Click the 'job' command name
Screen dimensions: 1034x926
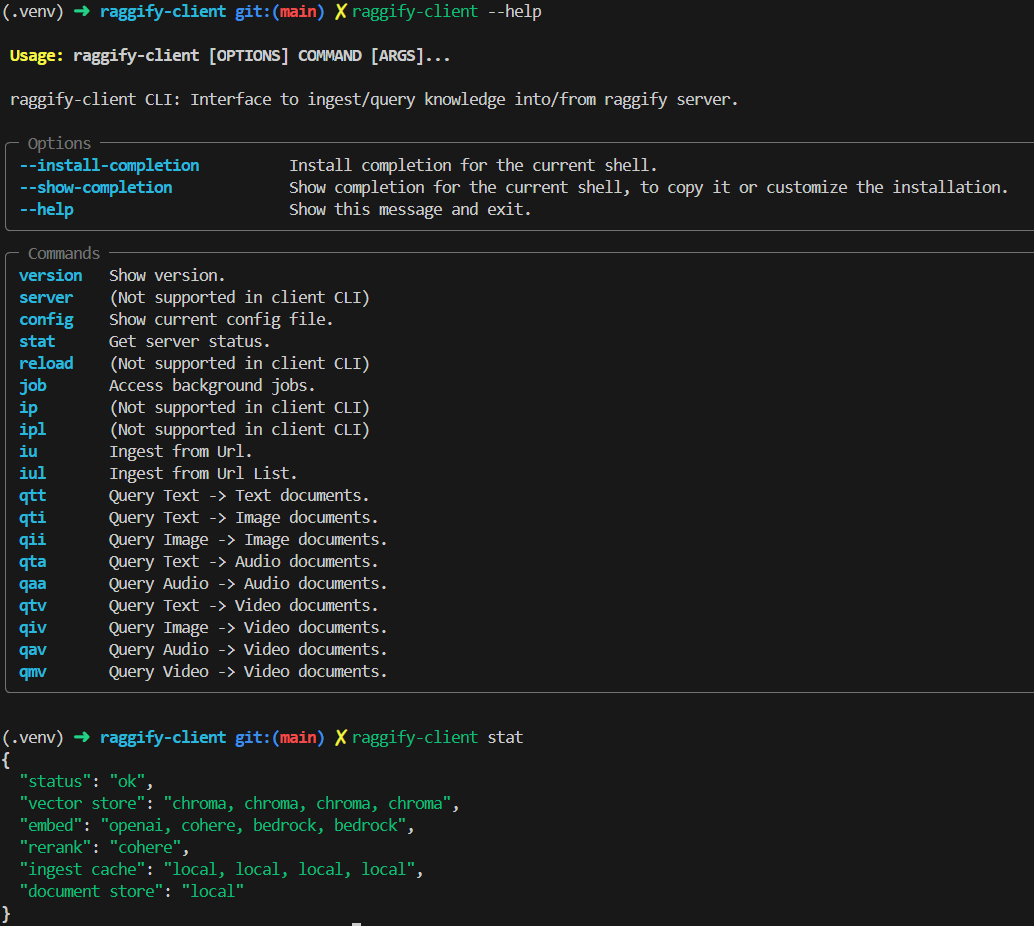point(33,386)
